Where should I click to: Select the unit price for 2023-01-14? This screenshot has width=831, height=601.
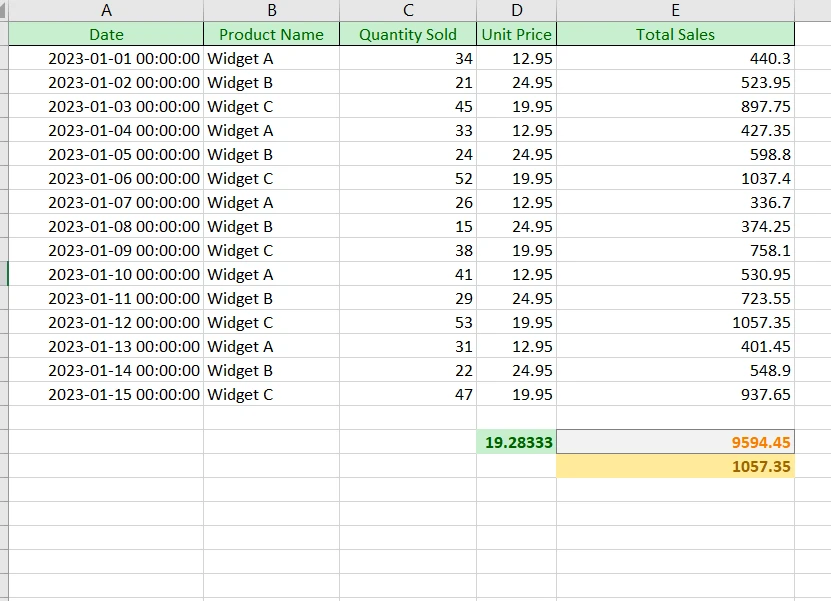click(516, 370)
